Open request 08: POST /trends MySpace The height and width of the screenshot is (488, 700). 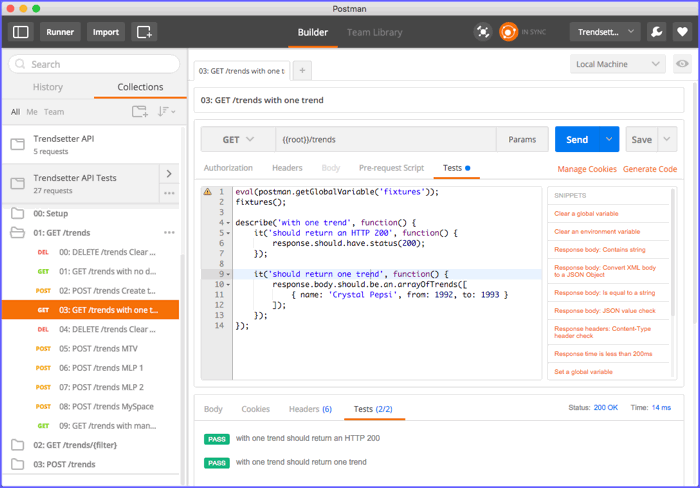(91, 406)
